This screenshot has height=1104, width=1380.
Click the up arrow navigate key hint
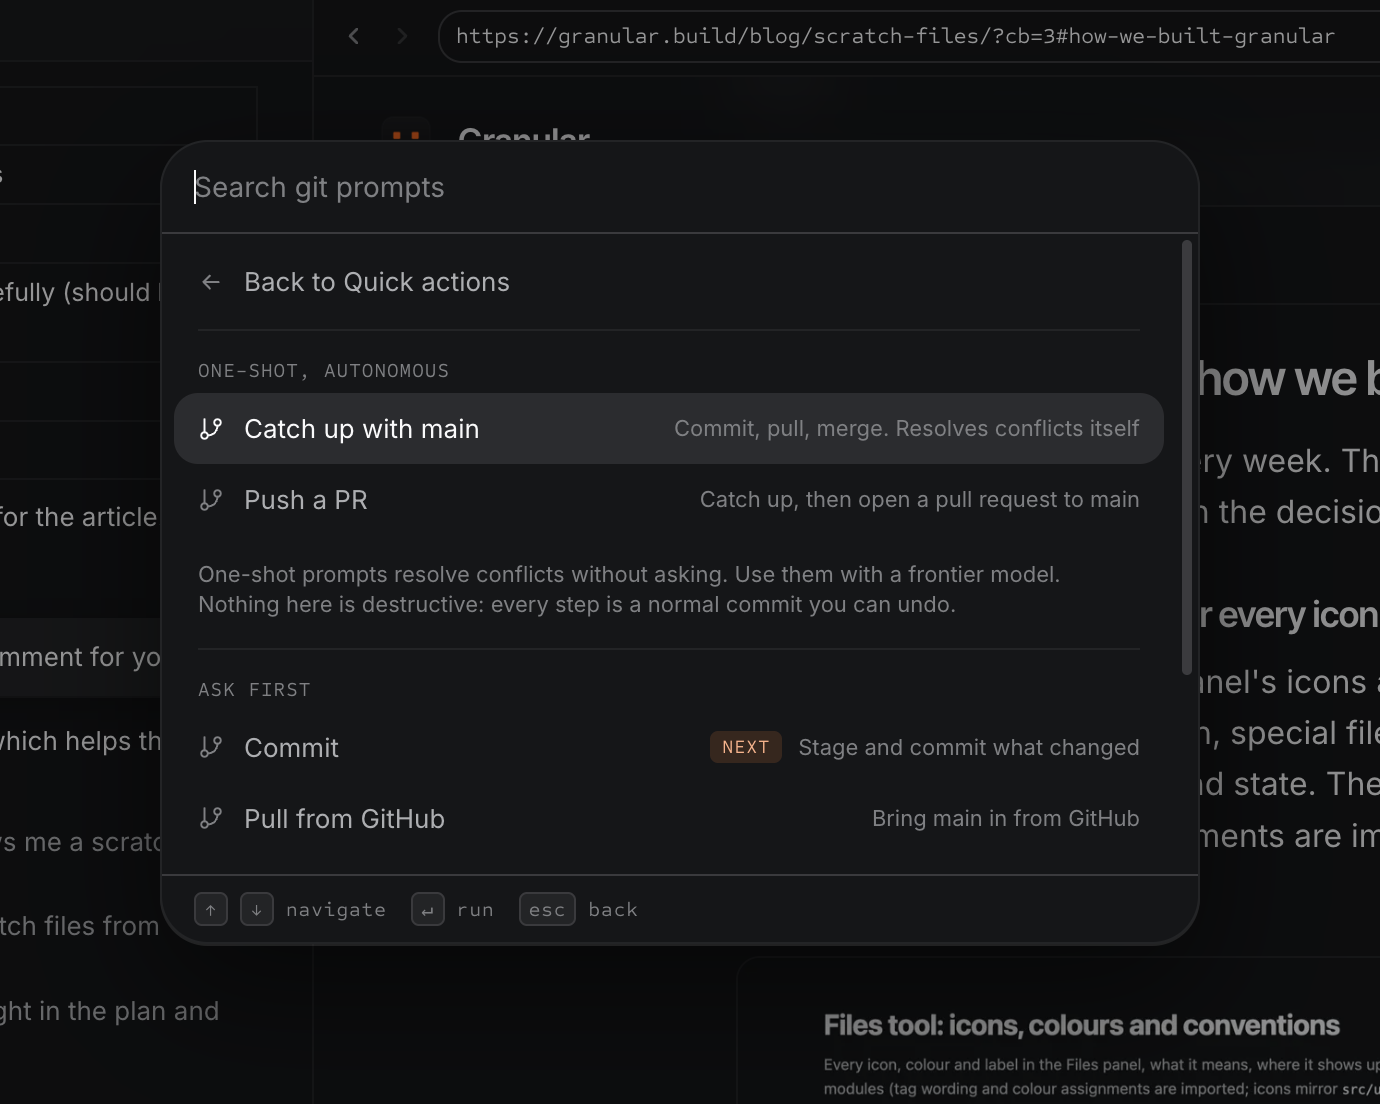pos(211,910)
